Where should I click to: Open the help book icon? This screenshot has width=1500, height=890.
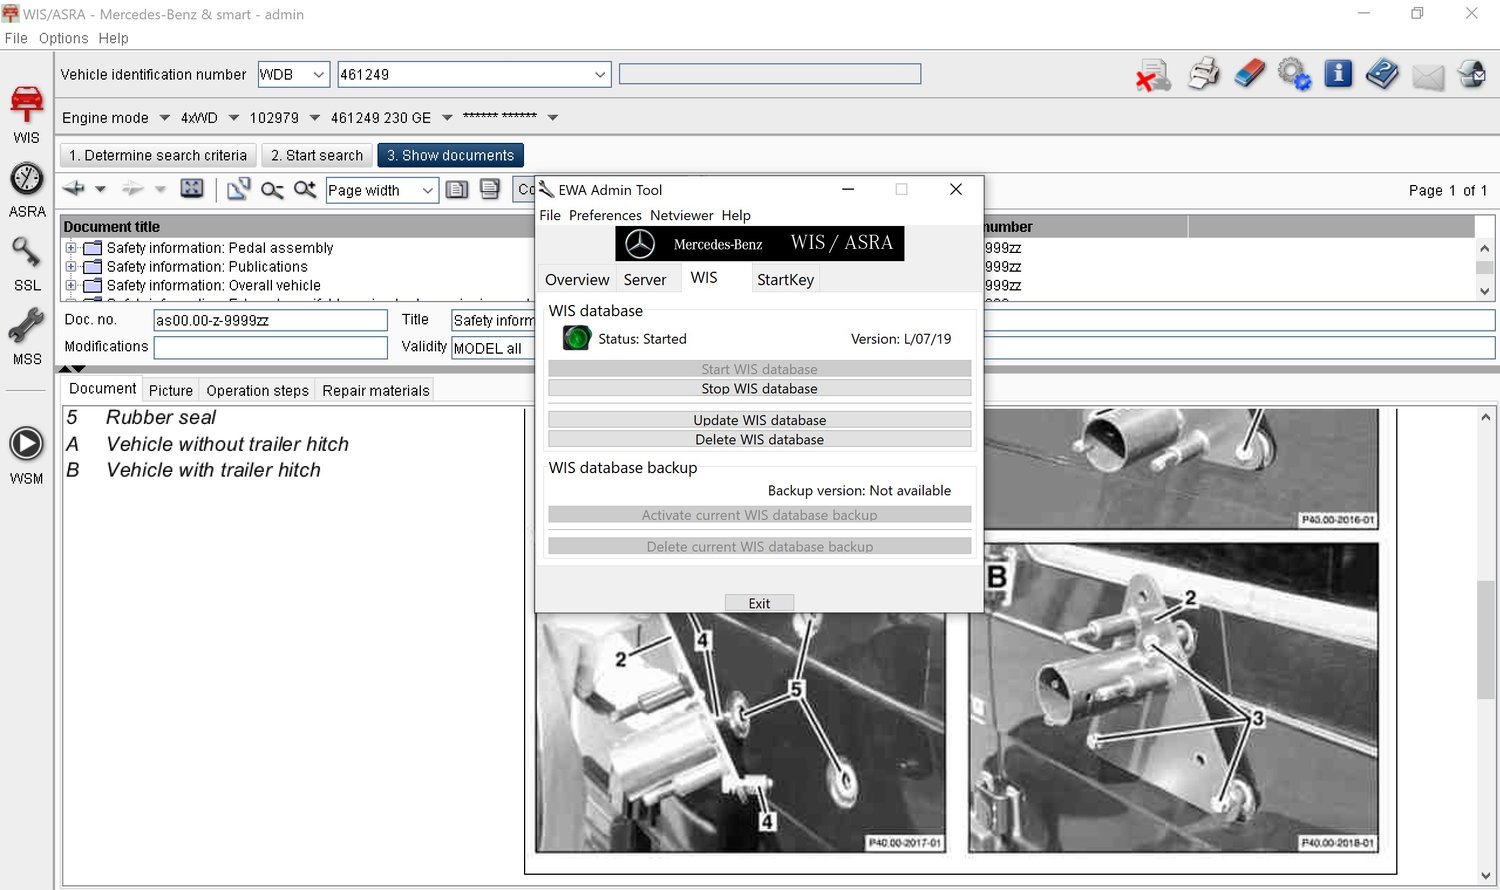1382,75
